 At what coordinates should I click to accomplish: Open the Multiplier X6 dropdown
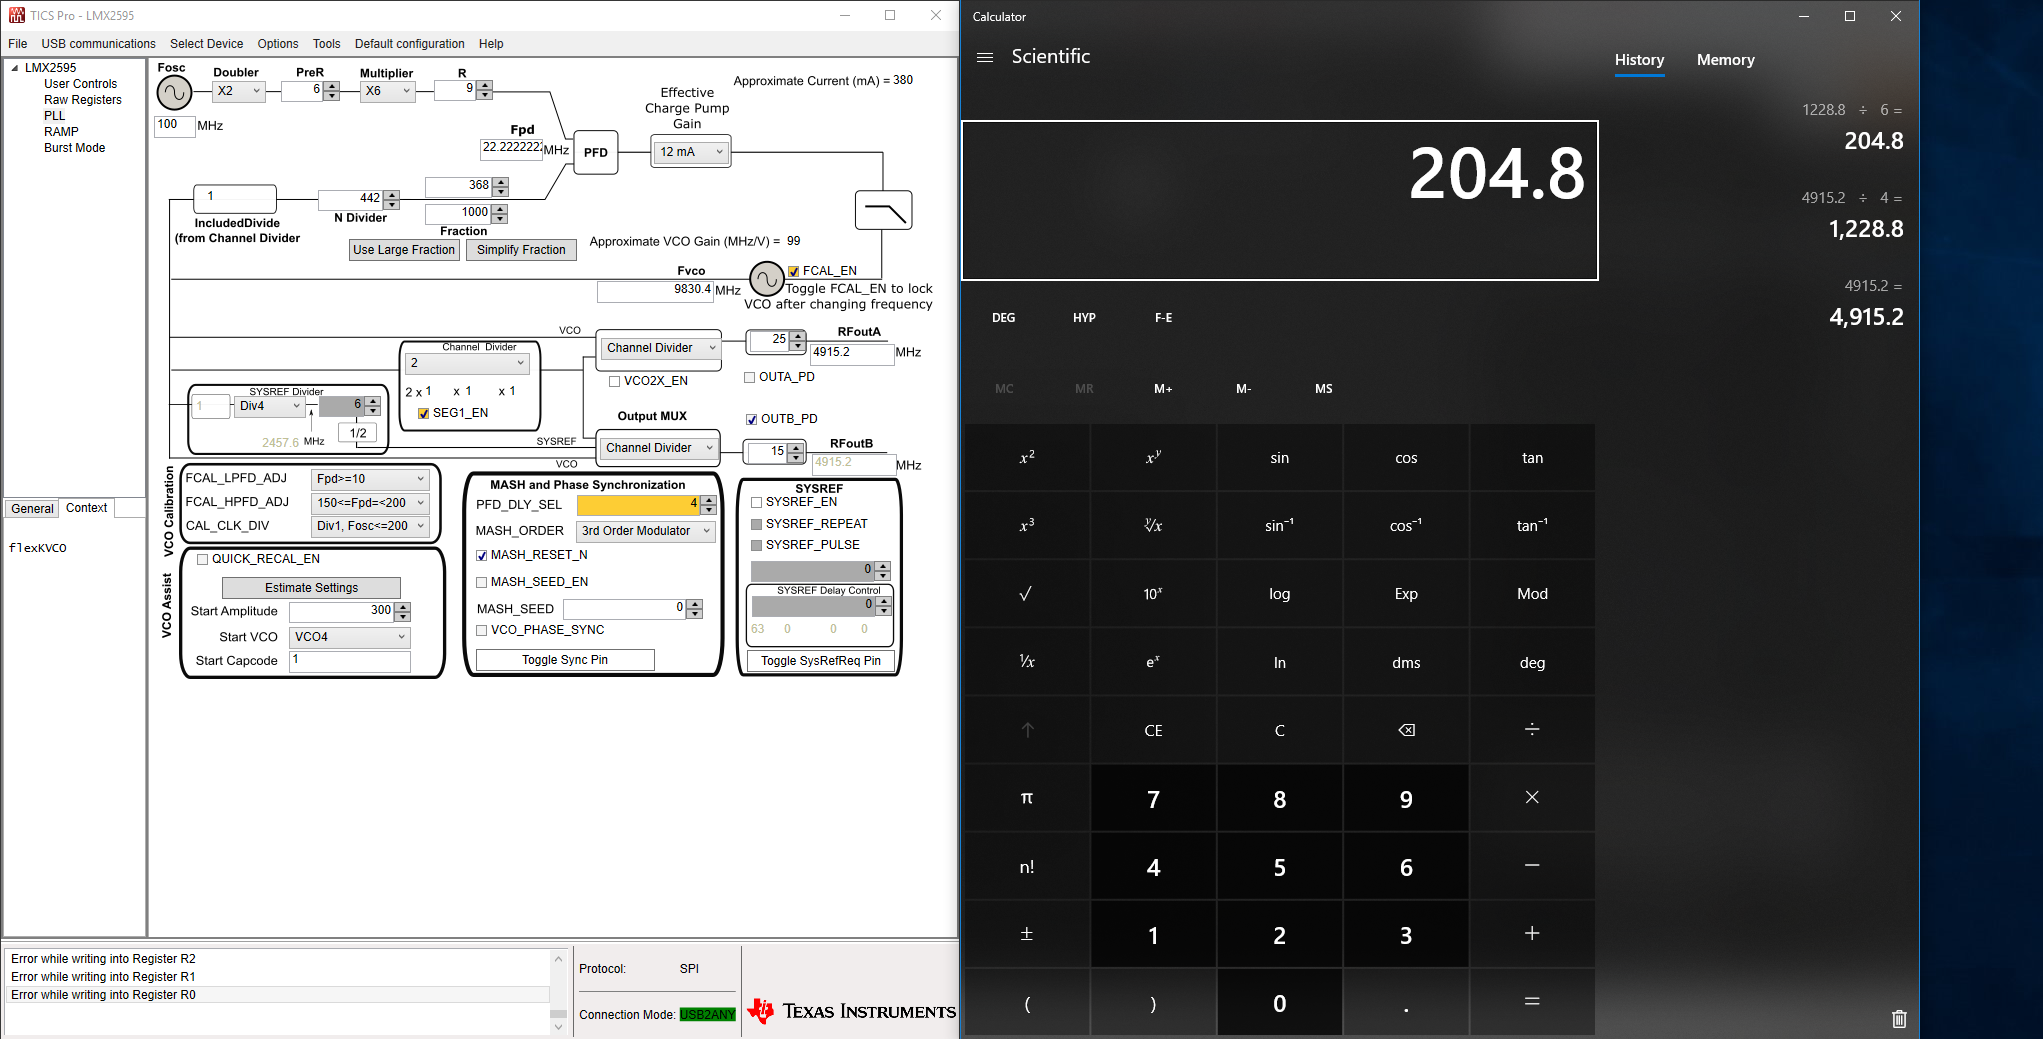[x=387, y=91]
